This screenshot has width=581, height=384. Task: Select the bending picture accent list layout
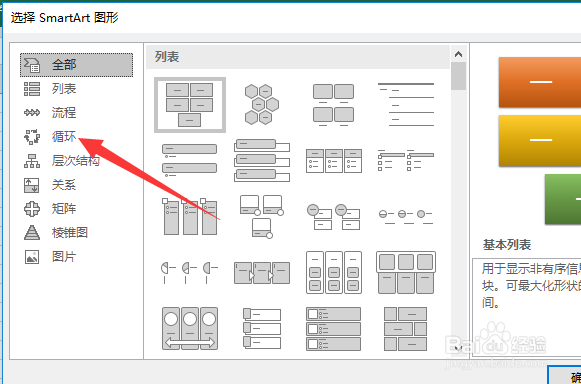point(262,216)
